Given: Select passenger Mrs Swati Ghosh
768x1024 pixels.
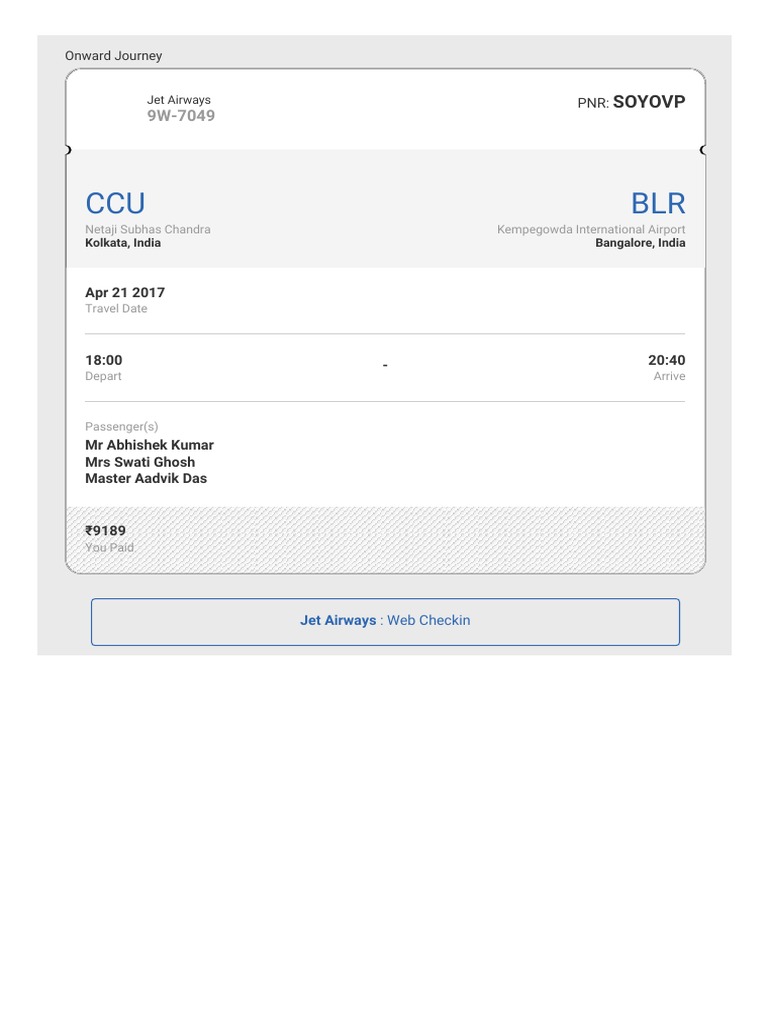Looking at the screenshot, I should pyautogui.click(x=140, y=462).
